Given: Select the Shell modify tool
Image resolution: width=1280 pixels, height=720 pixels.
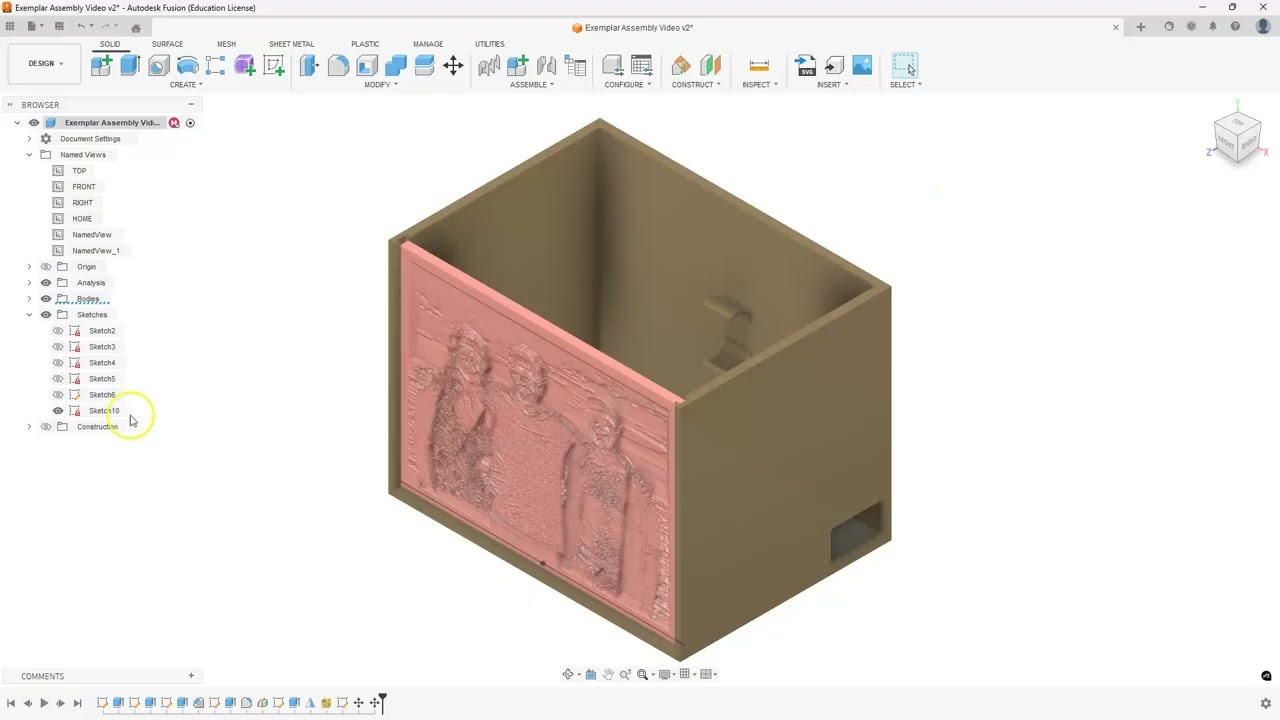Looking at the screenshot, I should [x=367, y=66].
